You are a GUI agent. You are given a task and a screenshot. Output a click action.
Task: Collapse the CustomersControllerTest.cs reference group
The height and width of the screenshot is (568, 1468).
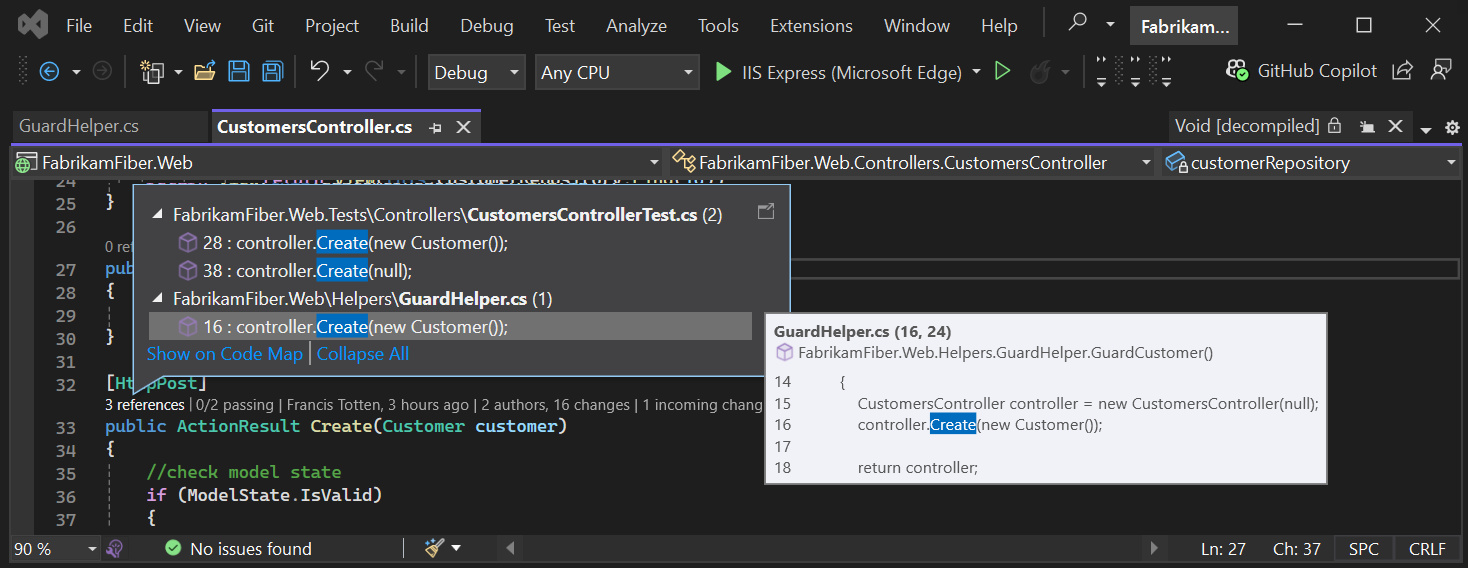pyautogui.click(x=158, y=215)
